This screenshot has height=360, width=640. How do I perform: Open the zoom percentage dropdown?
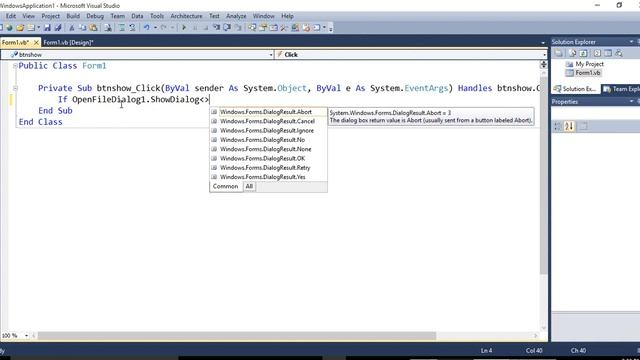(x=27, y=336)
